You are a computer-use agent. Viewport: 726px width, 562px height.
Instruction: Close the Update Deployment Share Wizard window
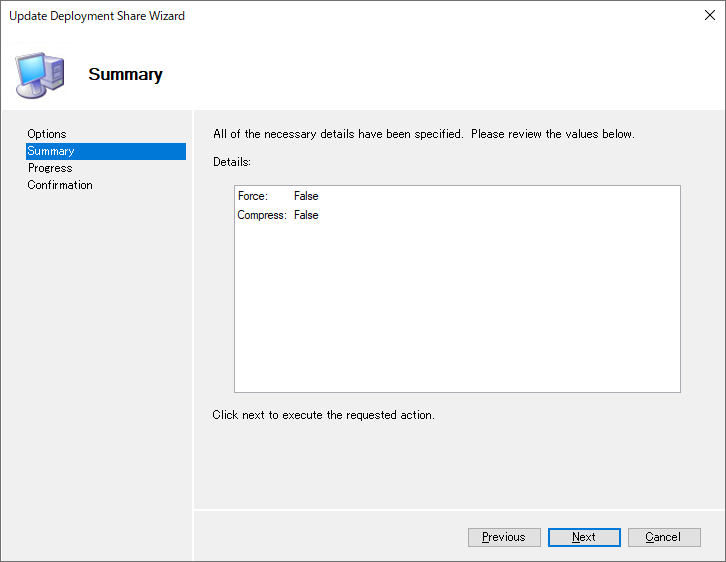[709, 15]
